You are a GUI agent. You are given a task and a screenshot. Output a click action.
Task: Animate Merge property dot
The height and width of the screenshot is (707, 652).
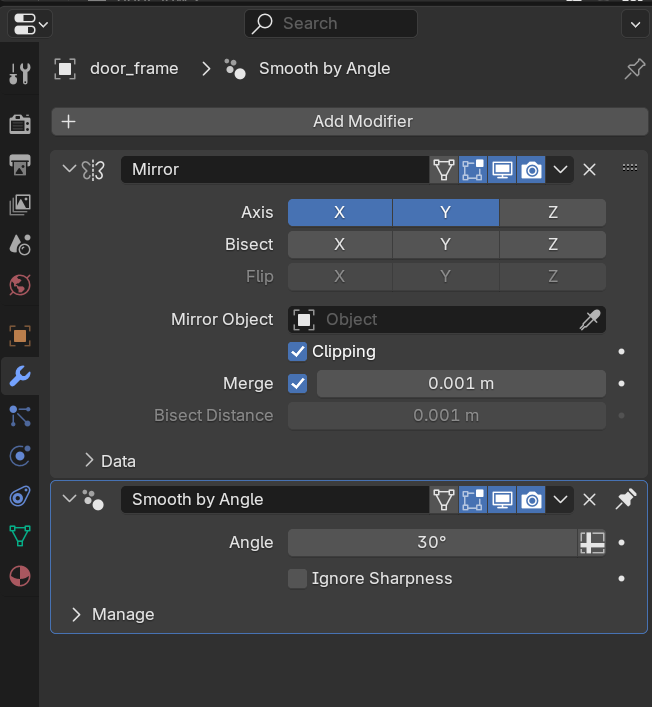[x=621, y=384]
